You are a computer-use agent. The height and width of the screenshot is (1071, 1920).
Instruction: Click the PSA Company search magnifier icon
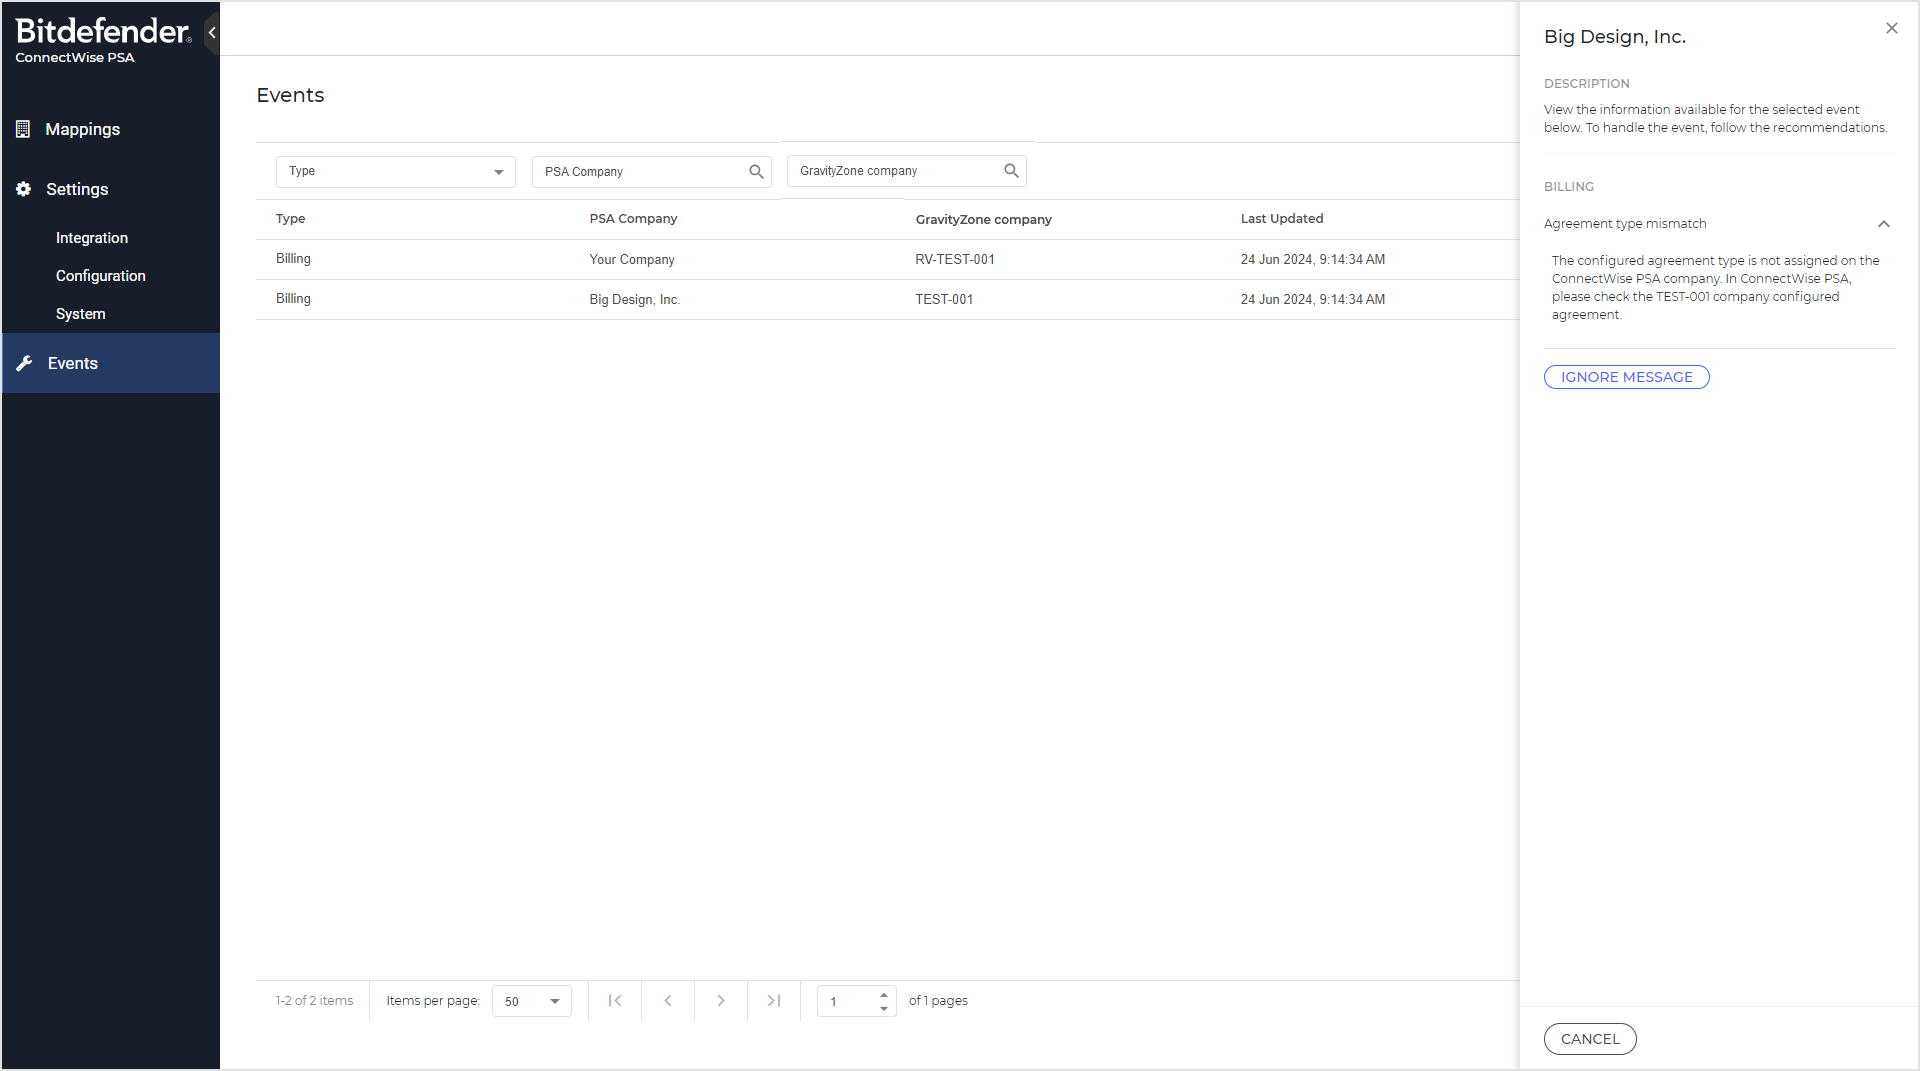tap(756, 172)
